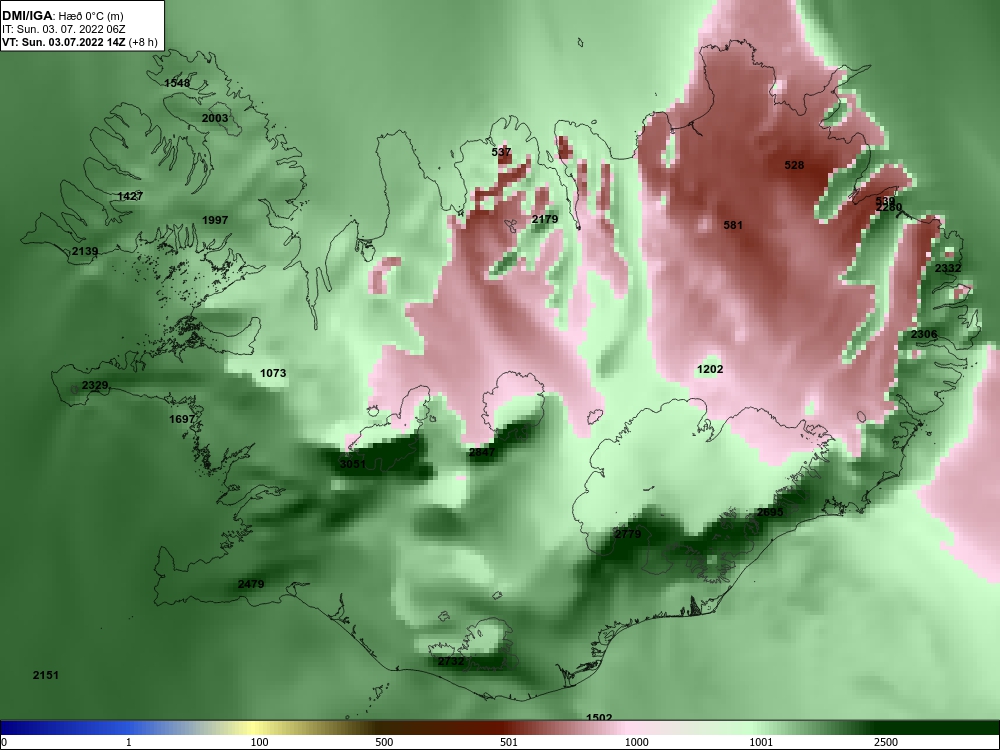This screenshot has width=1000, height=750.
Task: Click the 2479 value label
Action: click(251, 584)
